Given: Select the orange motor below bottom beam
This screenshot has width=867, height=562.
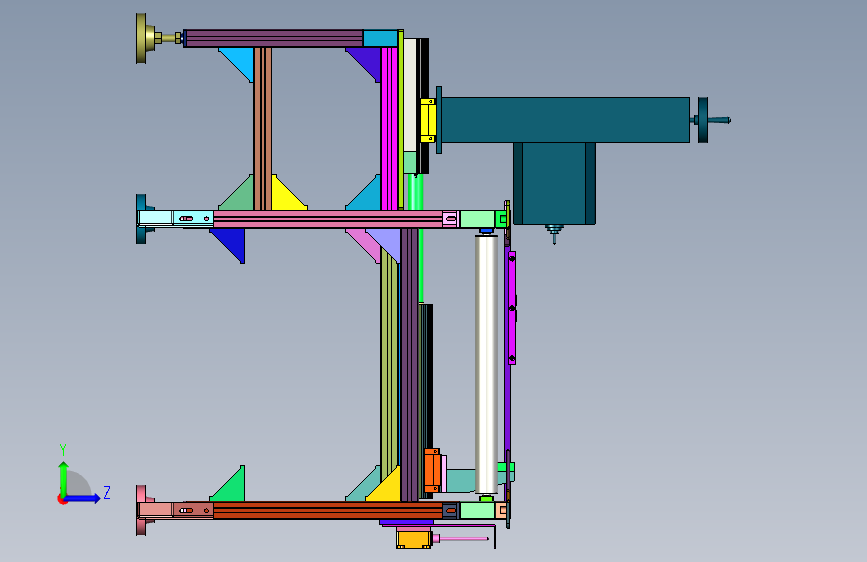Looking at the screenshot, I should pyautogui.click(x=414, y=538).
